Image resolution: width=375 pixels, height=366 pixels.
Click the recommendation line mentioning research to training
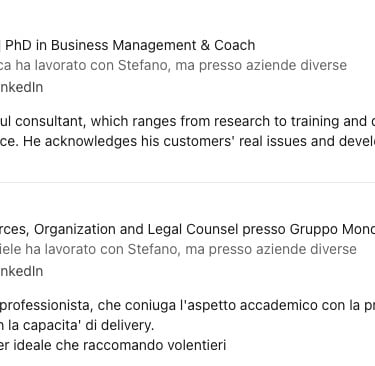point(187,121)
